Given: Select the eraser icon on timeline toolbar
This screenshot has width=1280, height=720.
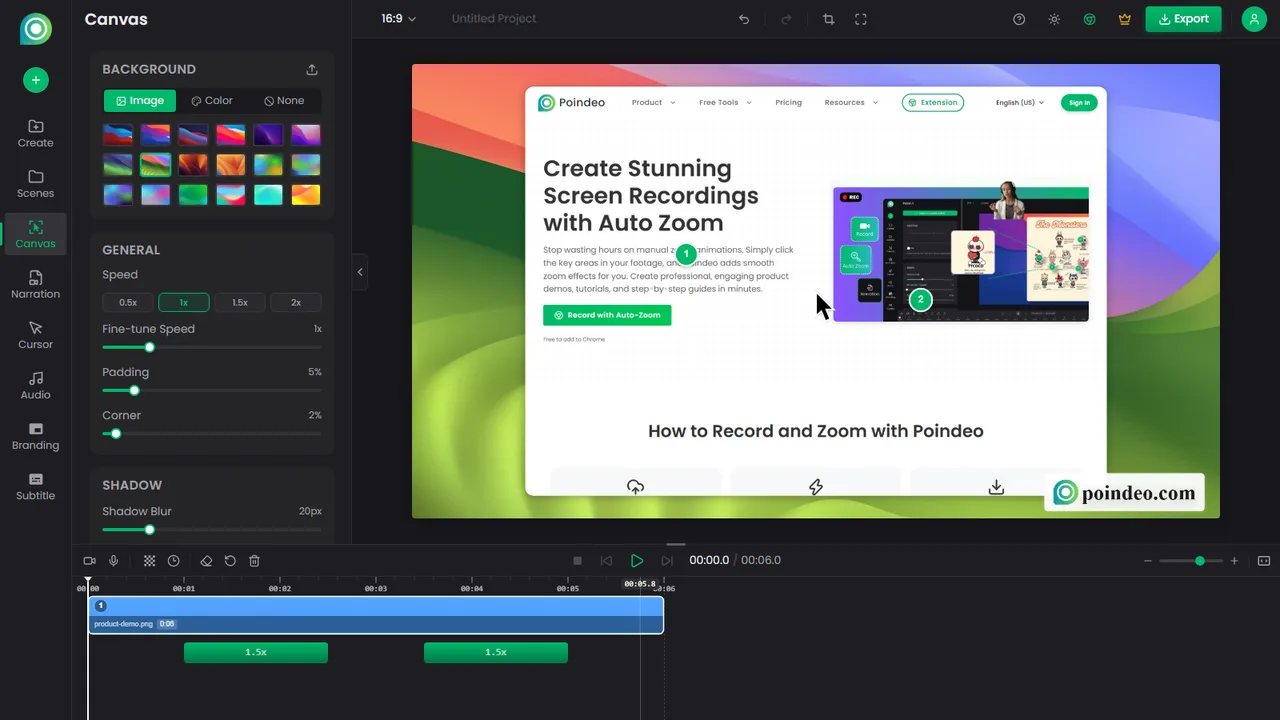Looking at the screenshot, I should point(206,561).
